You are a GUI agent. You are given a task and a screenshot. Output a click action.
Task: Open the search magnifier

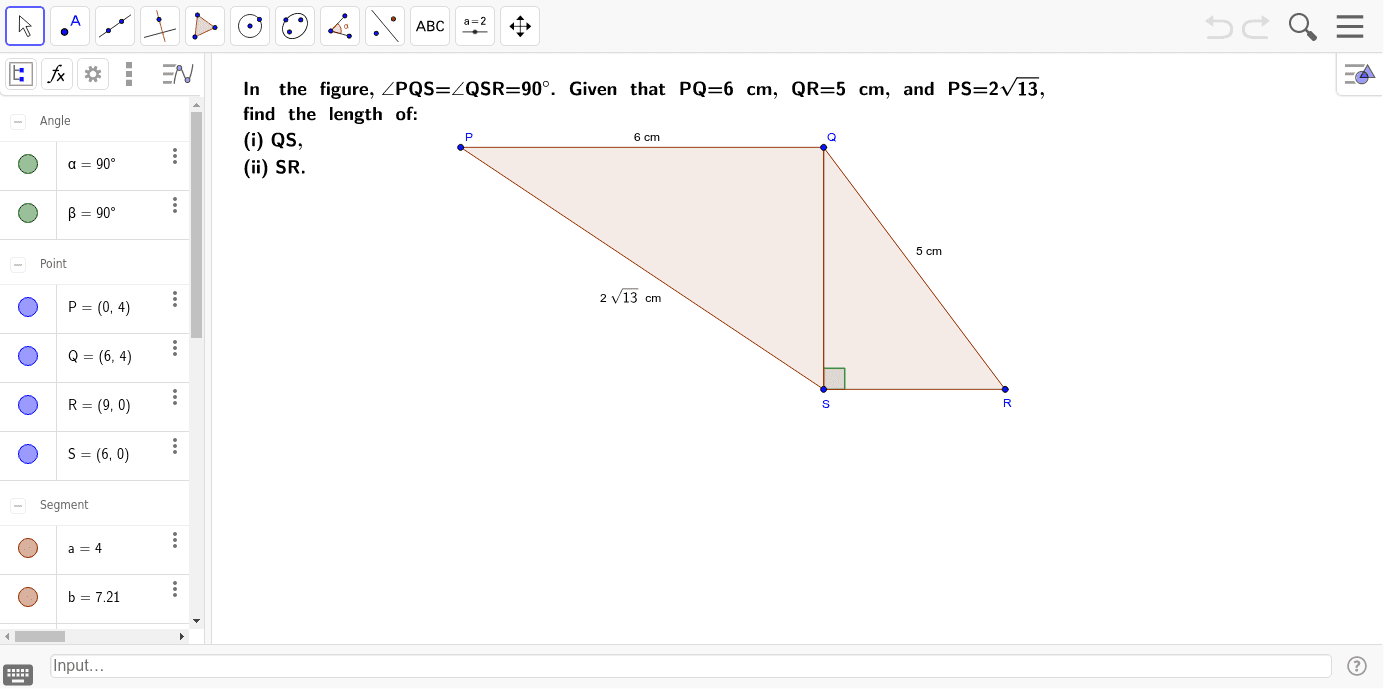1303,27
